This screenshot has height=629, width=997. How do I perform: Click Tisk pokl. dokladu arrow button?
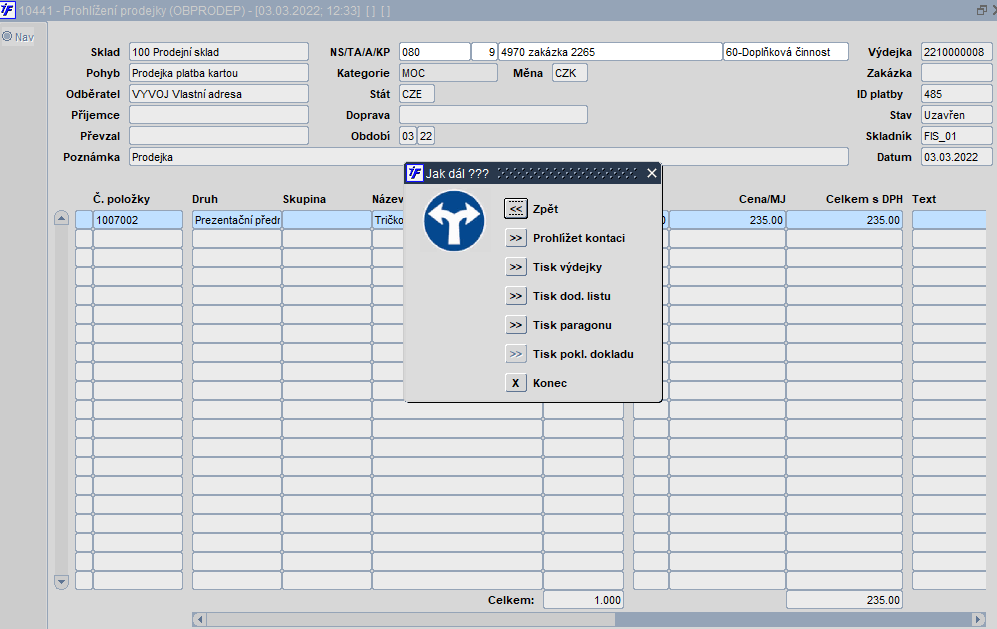tap(516, 354)
